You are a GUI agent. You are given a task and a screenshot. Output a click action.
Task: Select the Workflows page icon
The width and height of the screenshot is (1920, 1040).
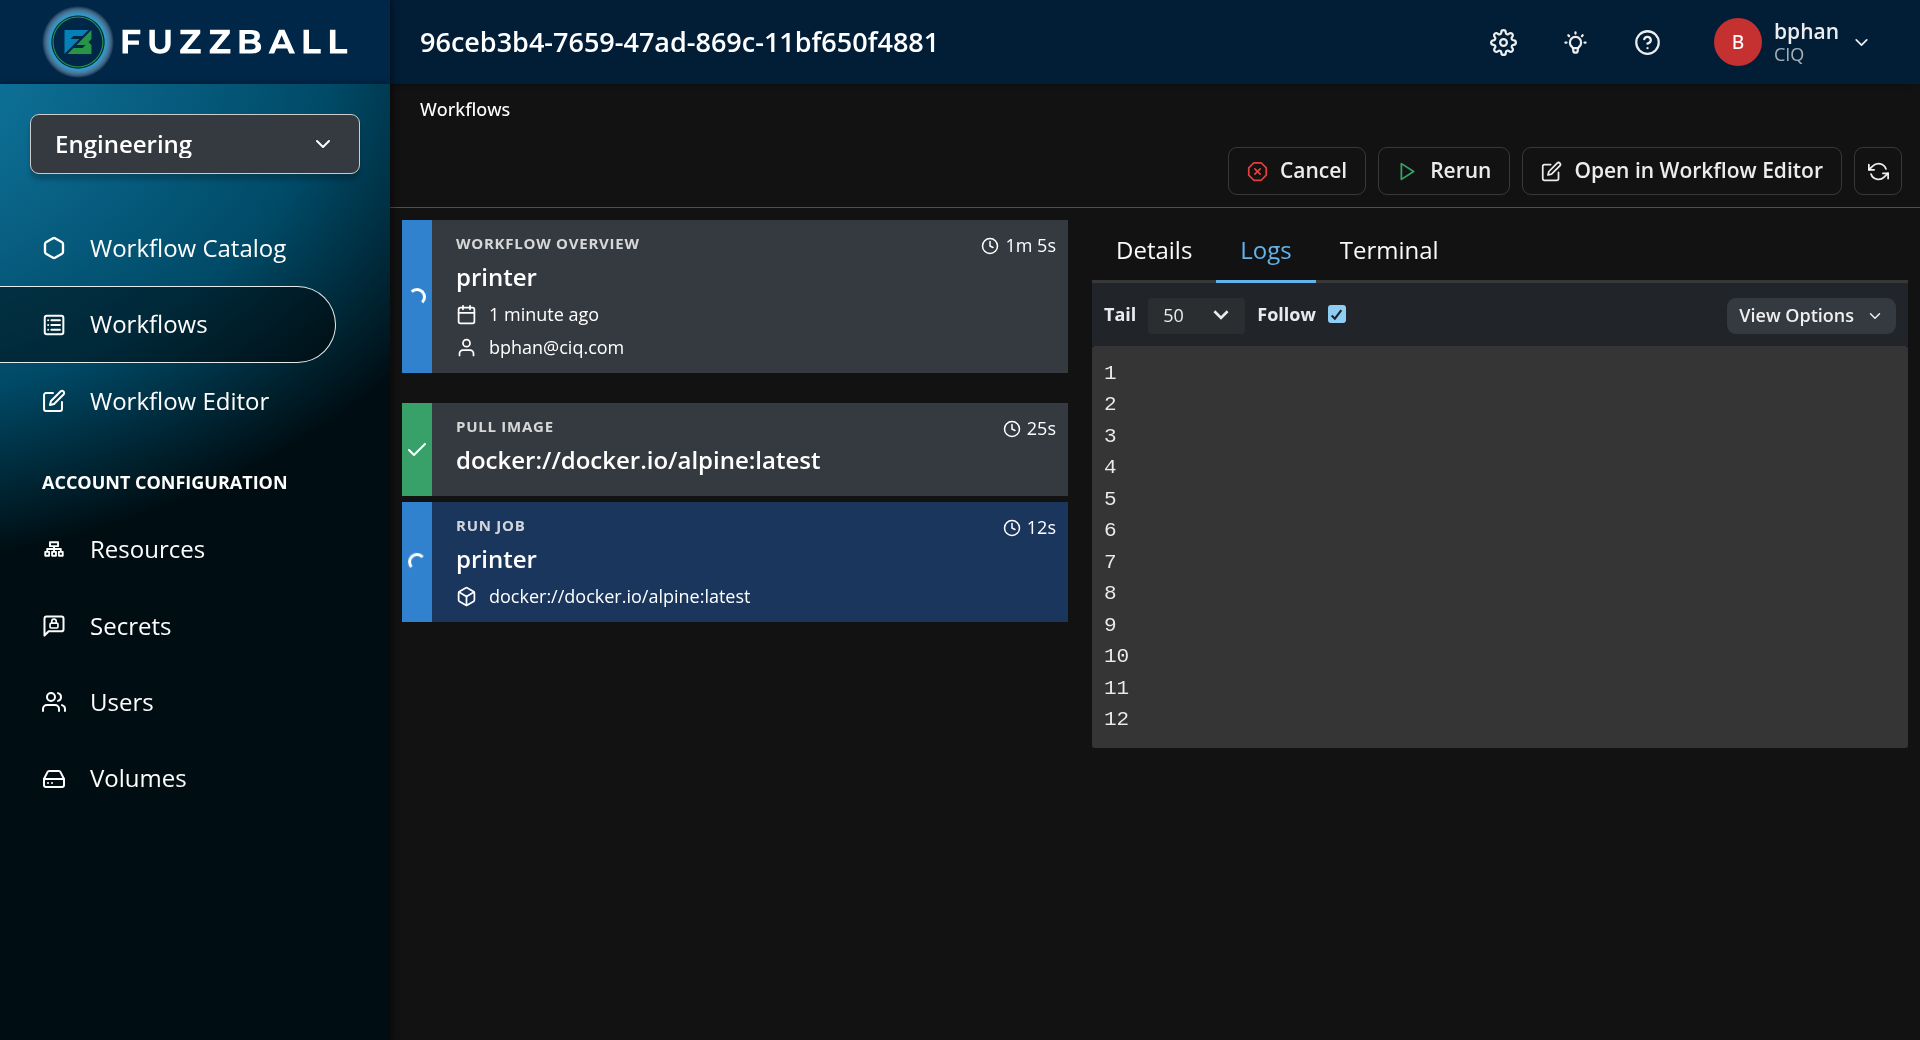pyautogui.click(x=54, y=324)
